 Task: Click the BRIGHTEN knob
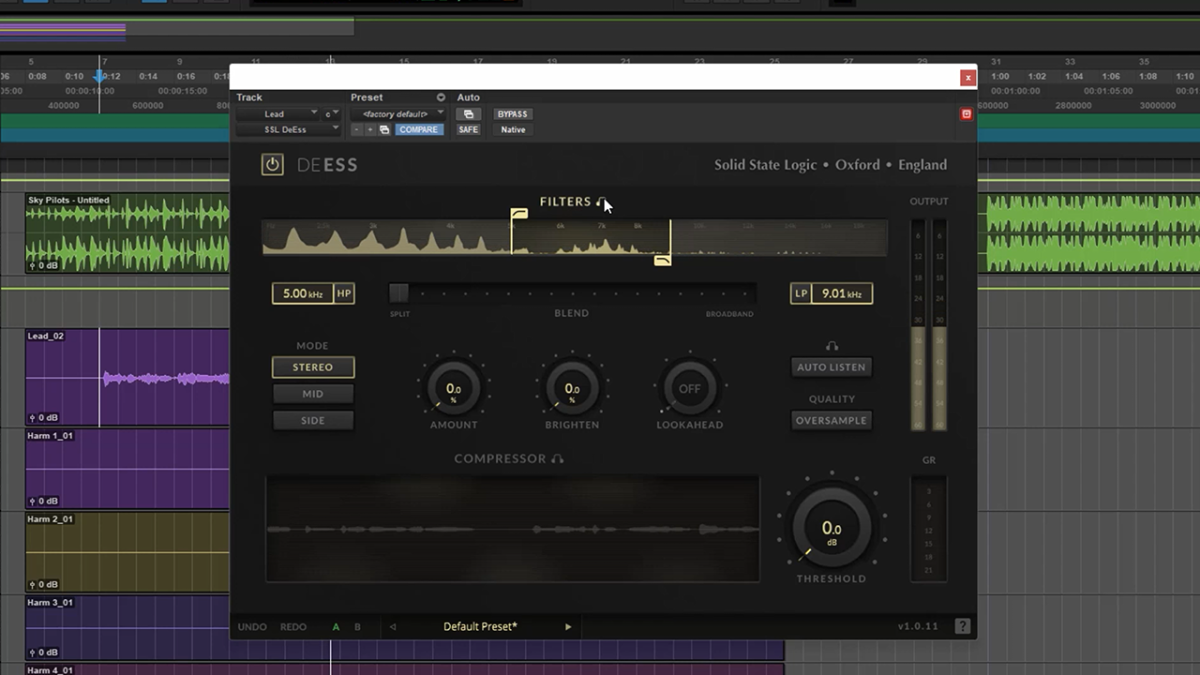pos(572,389)
